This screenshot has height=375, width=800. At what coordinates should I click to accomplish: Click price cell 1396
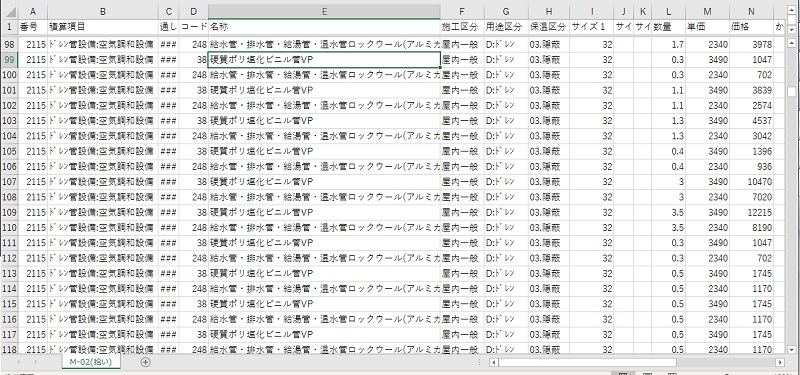[752, 151]
